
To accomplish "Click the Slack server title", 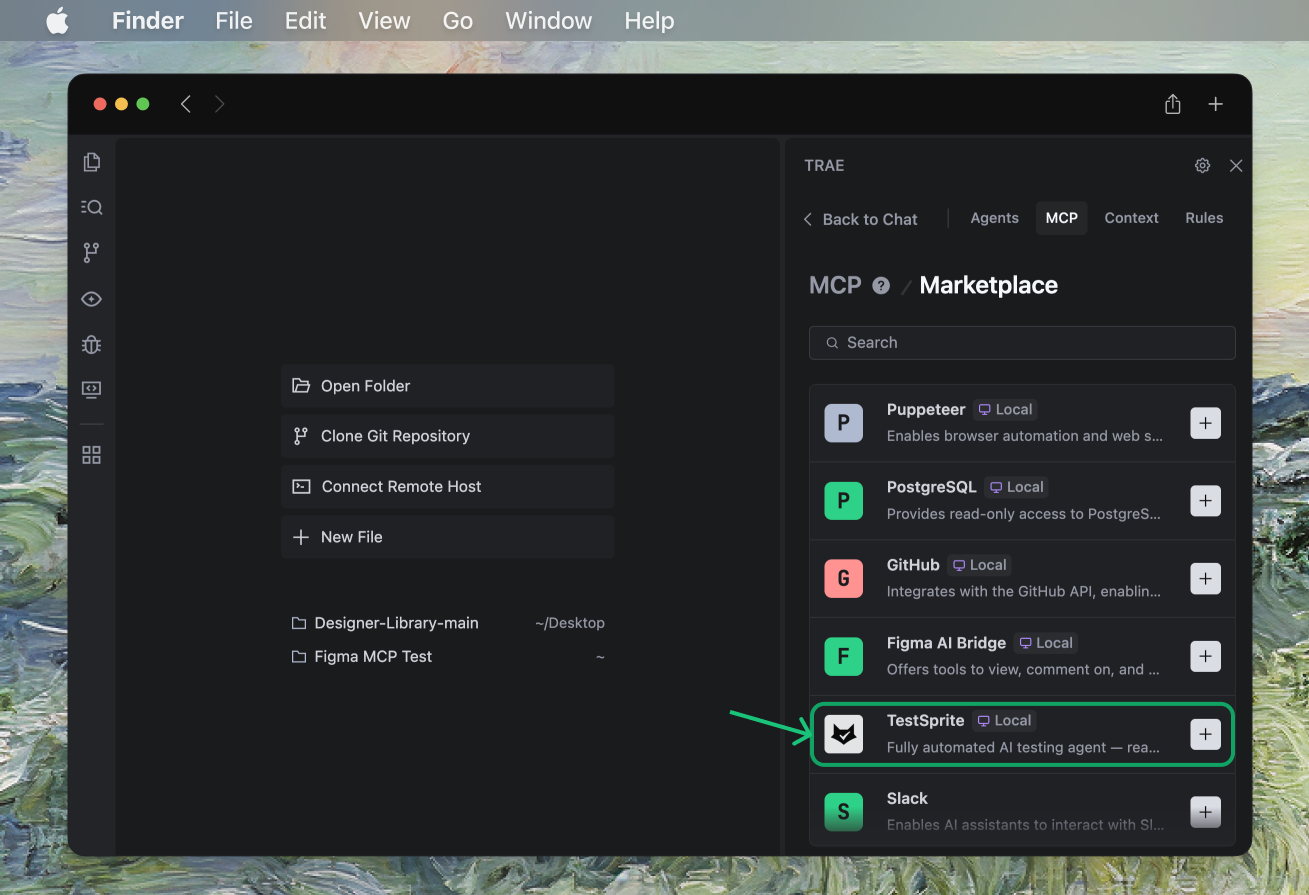I will [x=907, y=798].
